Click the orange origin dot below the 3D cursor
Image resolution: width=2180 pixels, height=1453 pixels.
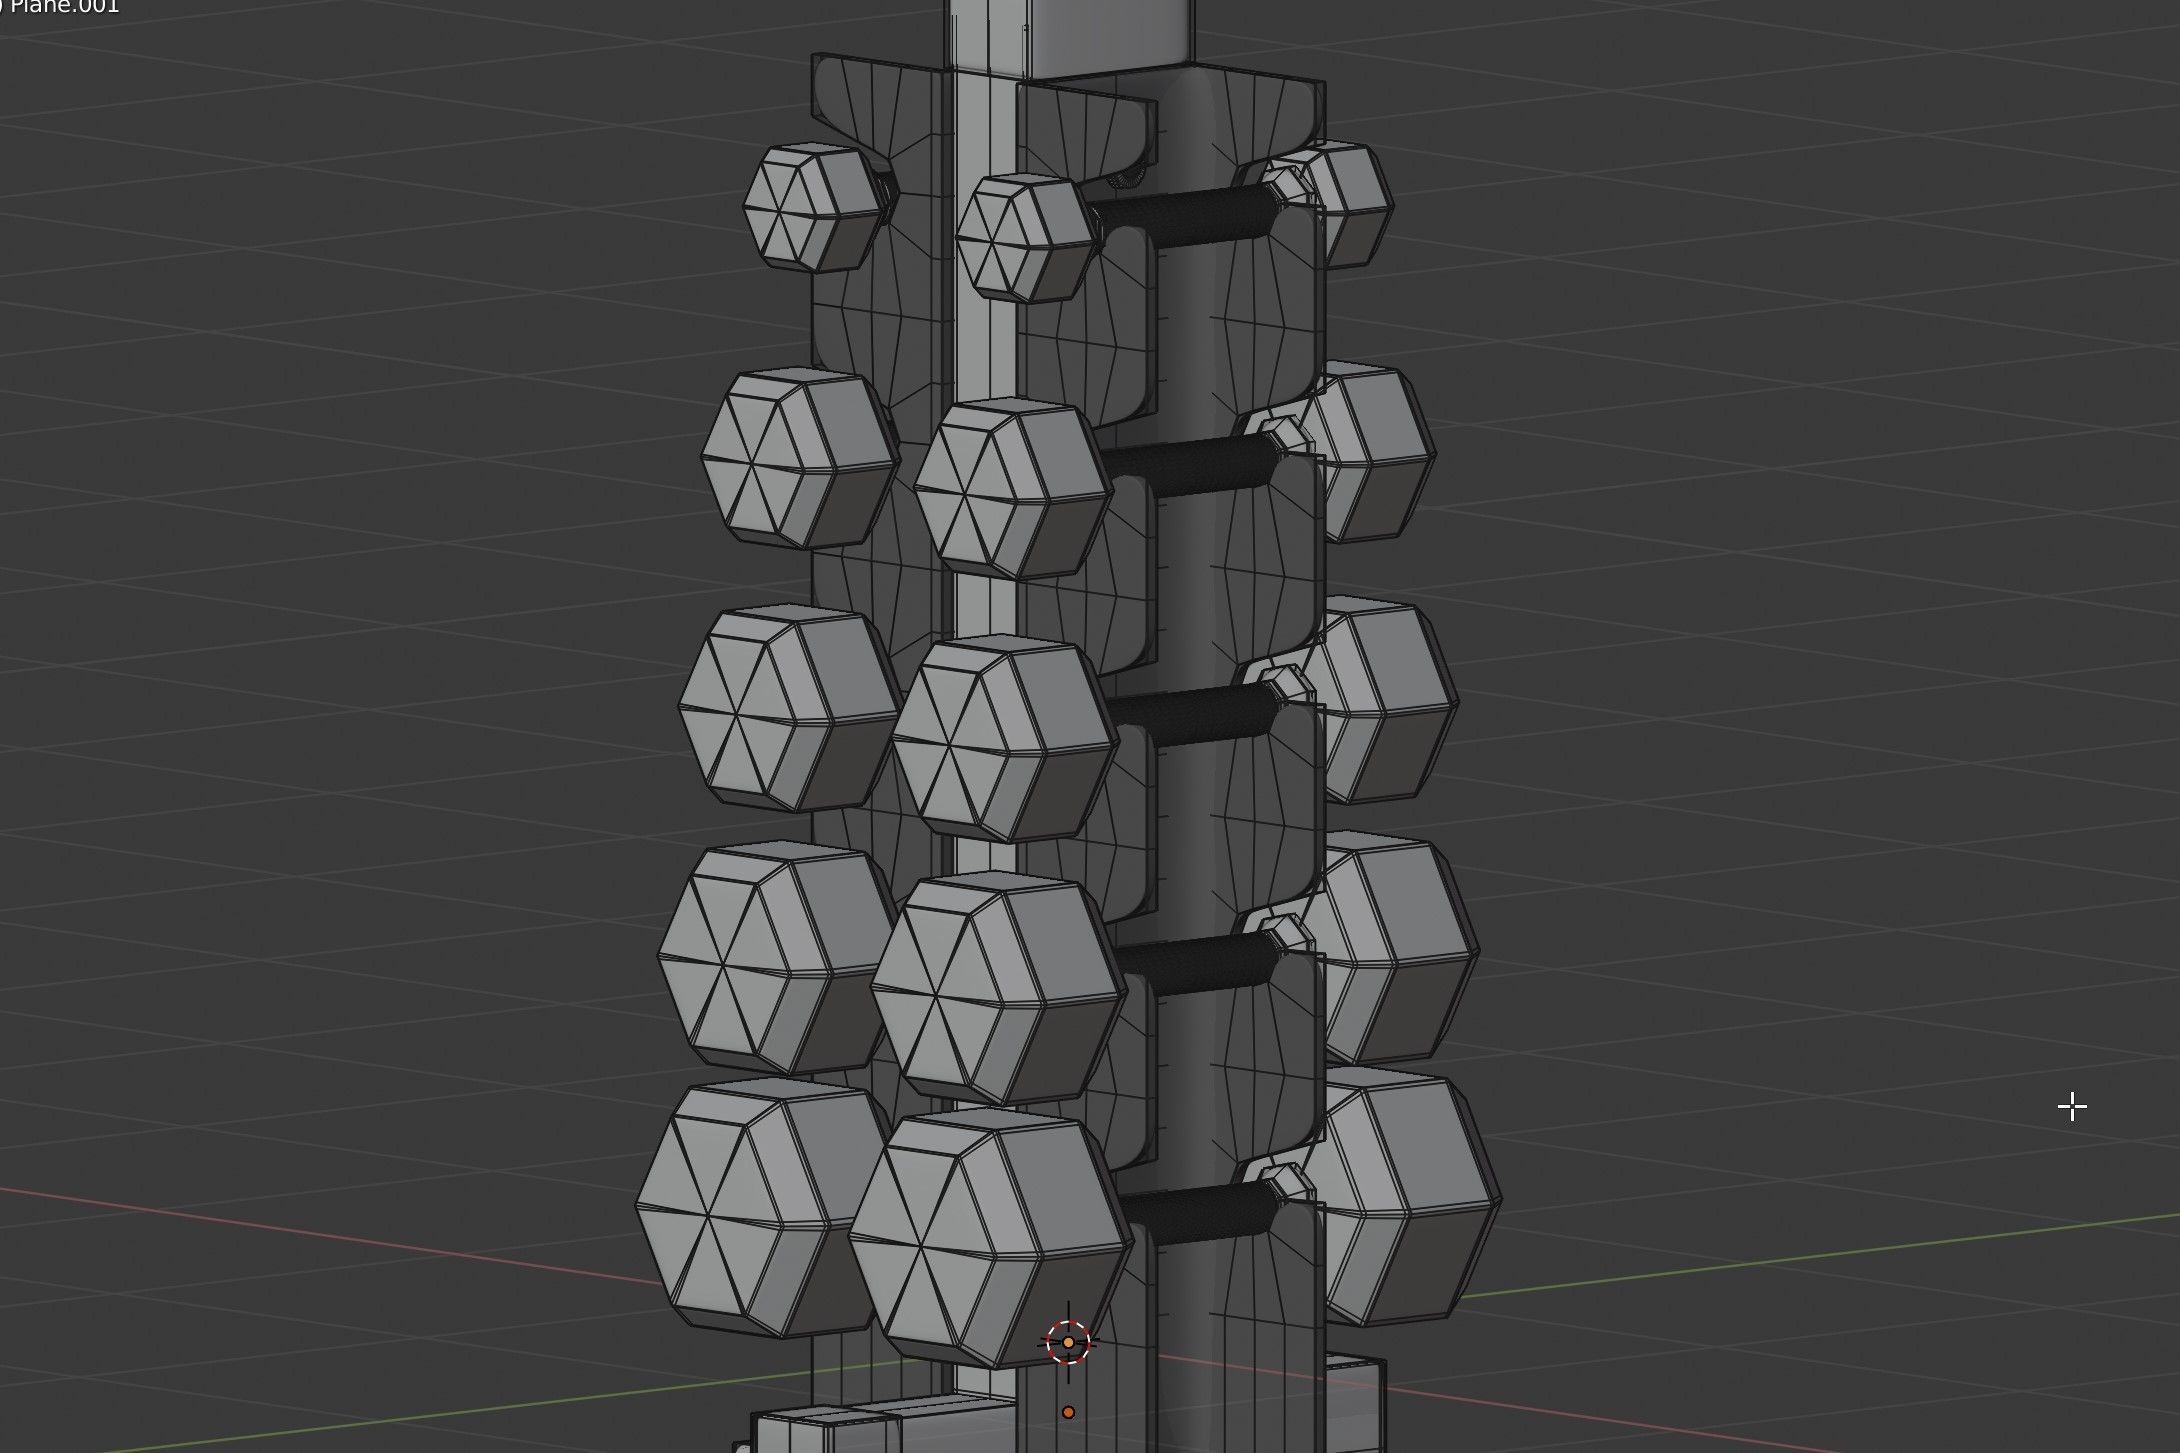[x=1068, y=1412]
